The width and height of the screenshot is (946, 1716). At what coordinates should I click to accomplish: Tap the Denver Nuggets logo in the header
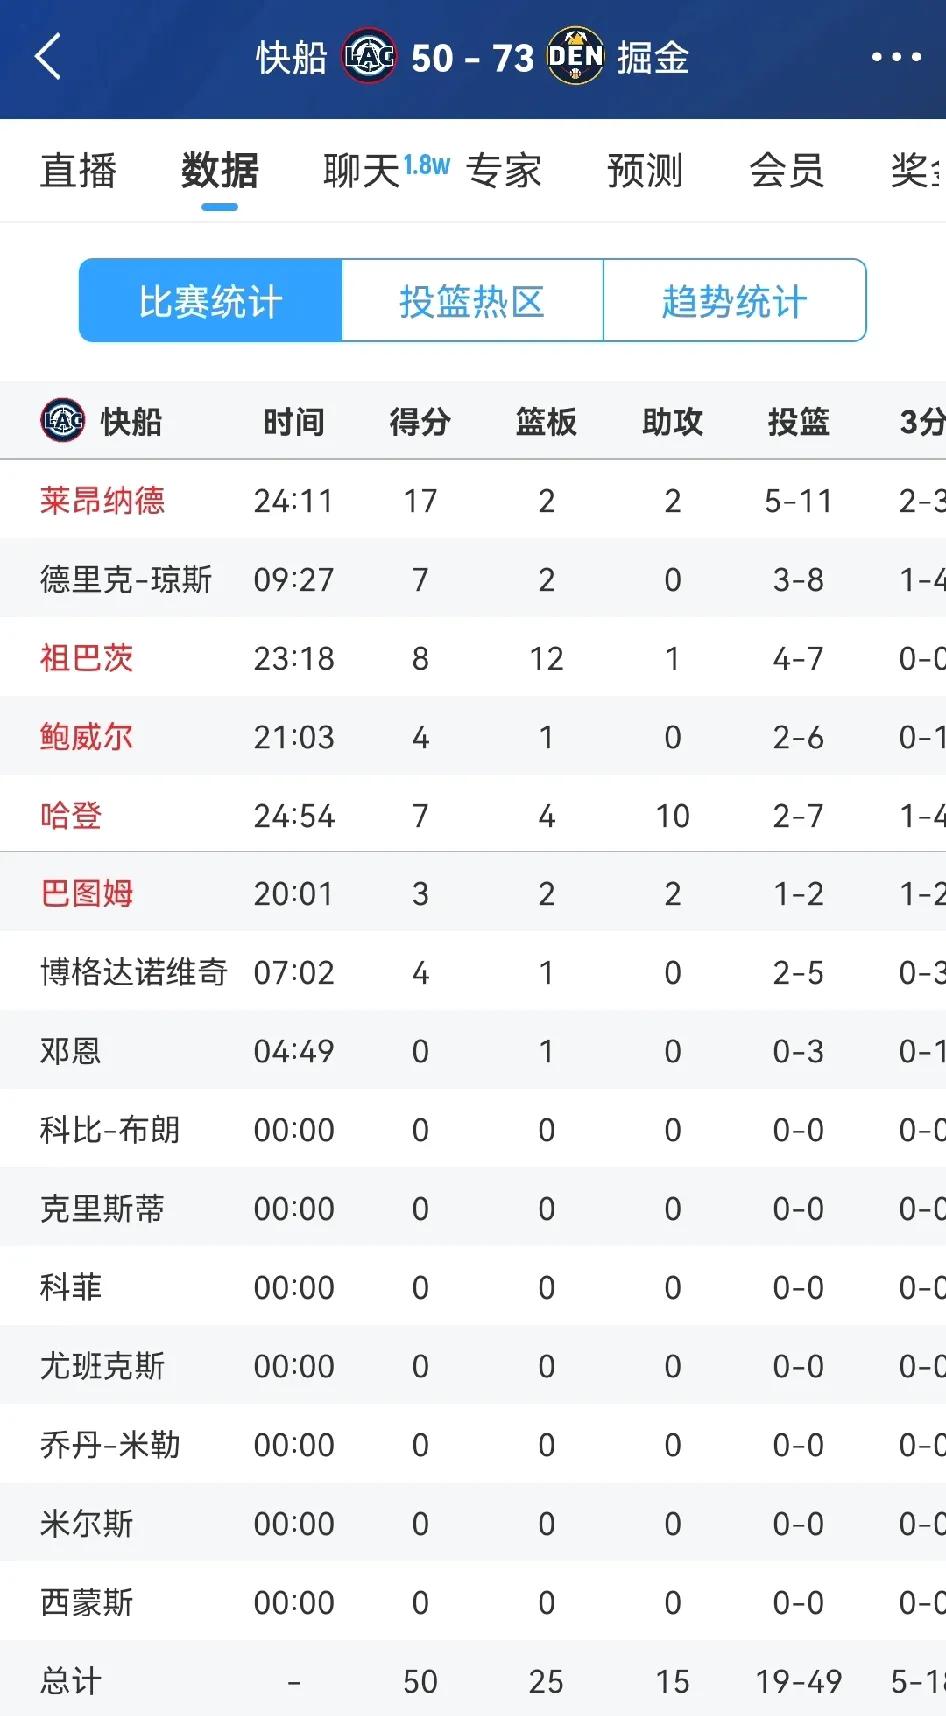tap(576, 57)
